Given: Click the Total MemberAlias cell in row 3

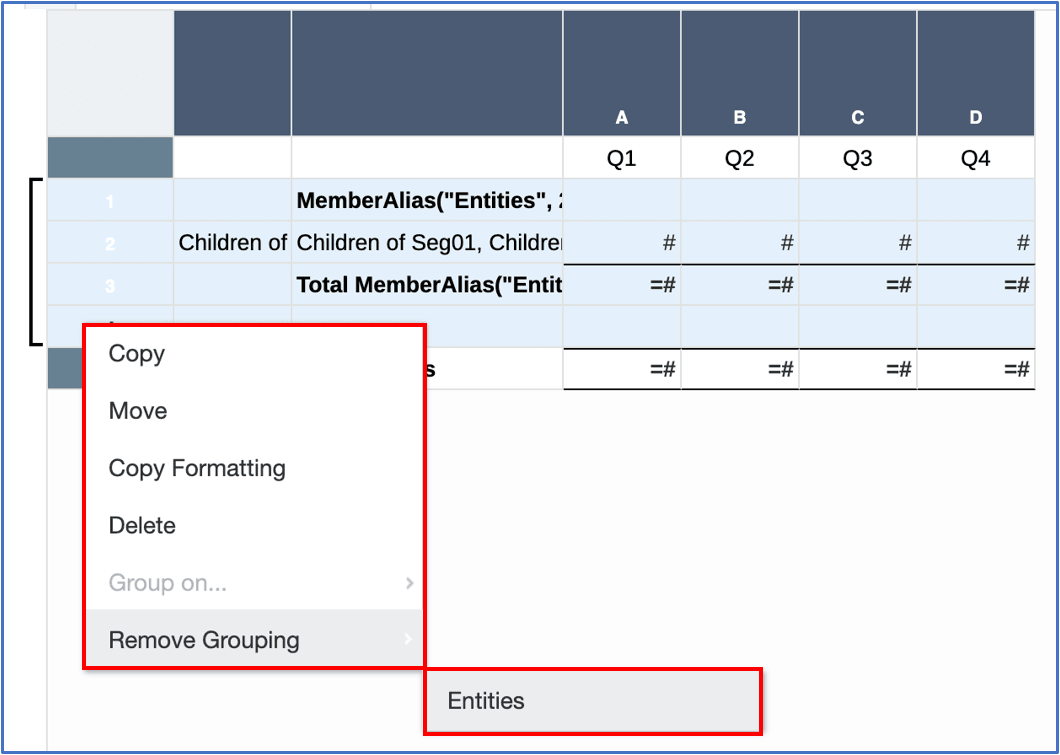Looking at the screenshot, I should coord(427,285).
